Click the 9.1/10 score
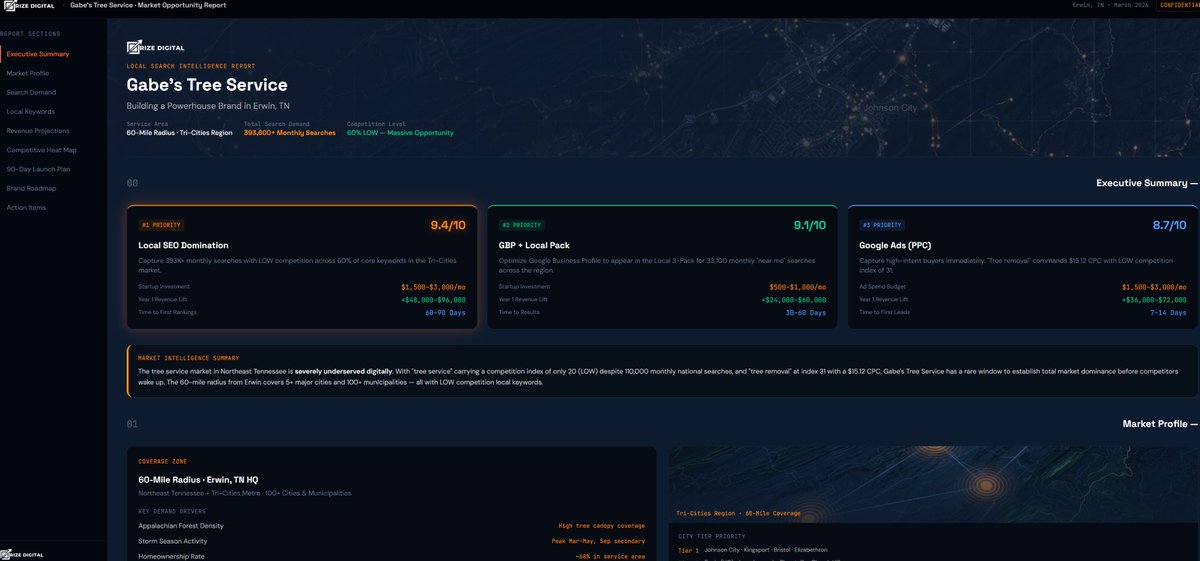 tap(809, 225)
